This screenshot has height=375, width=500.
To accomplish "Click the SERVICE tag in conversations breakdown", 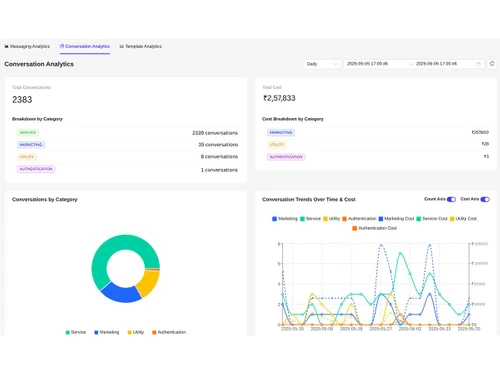I will tap(28, 133).
